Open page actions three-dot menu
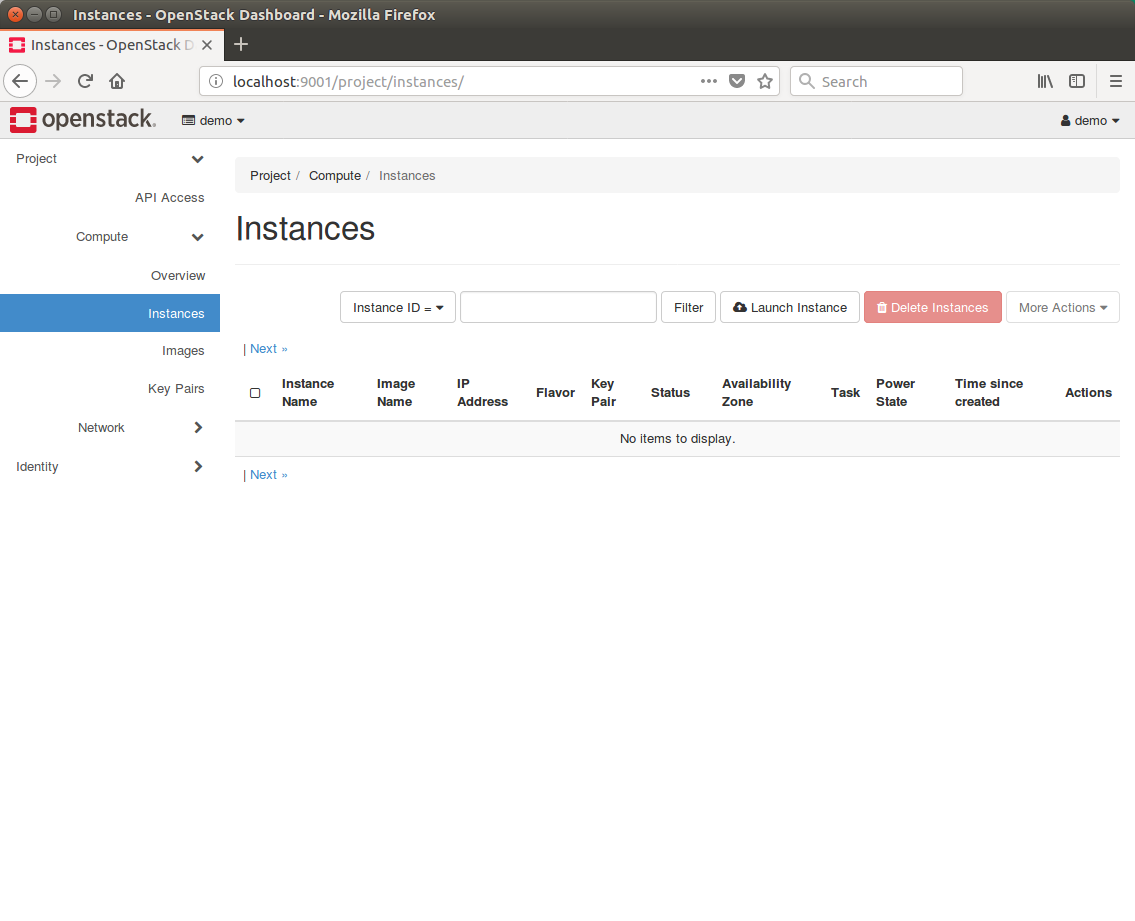 click(x=709, y=81)
